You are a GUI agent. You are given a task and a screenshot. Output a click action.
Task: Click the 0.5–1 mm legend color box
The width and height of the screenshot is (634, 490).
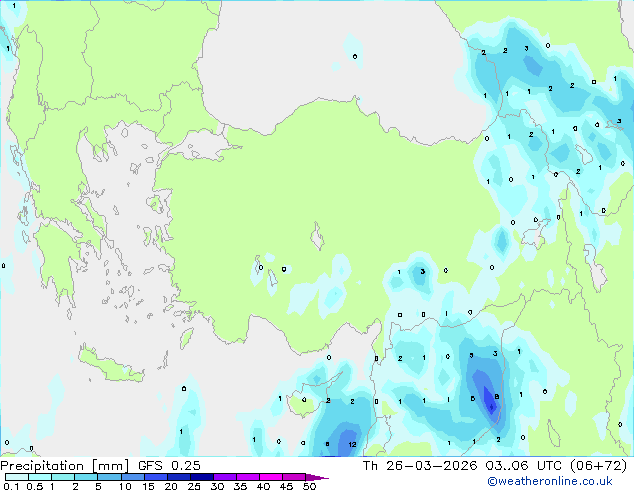(x=40, y=477)
